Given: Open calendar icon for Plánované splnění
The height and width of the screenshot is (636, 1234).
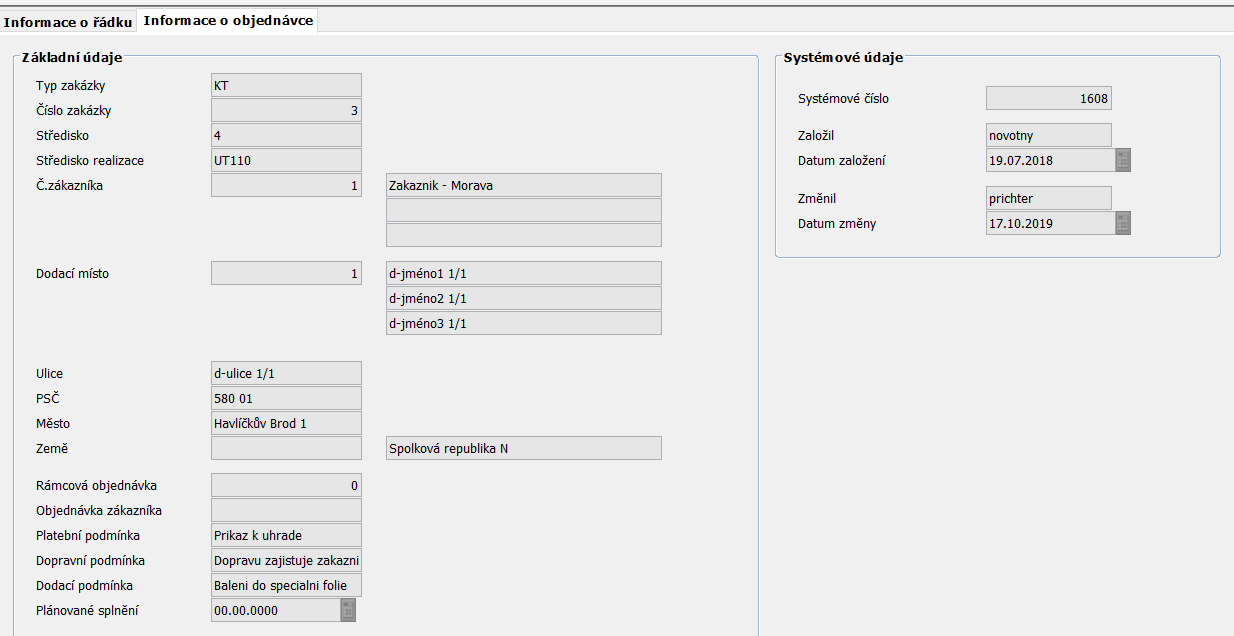Looking at the screenshot, I should pyautogui.click(x=348, y=610).
